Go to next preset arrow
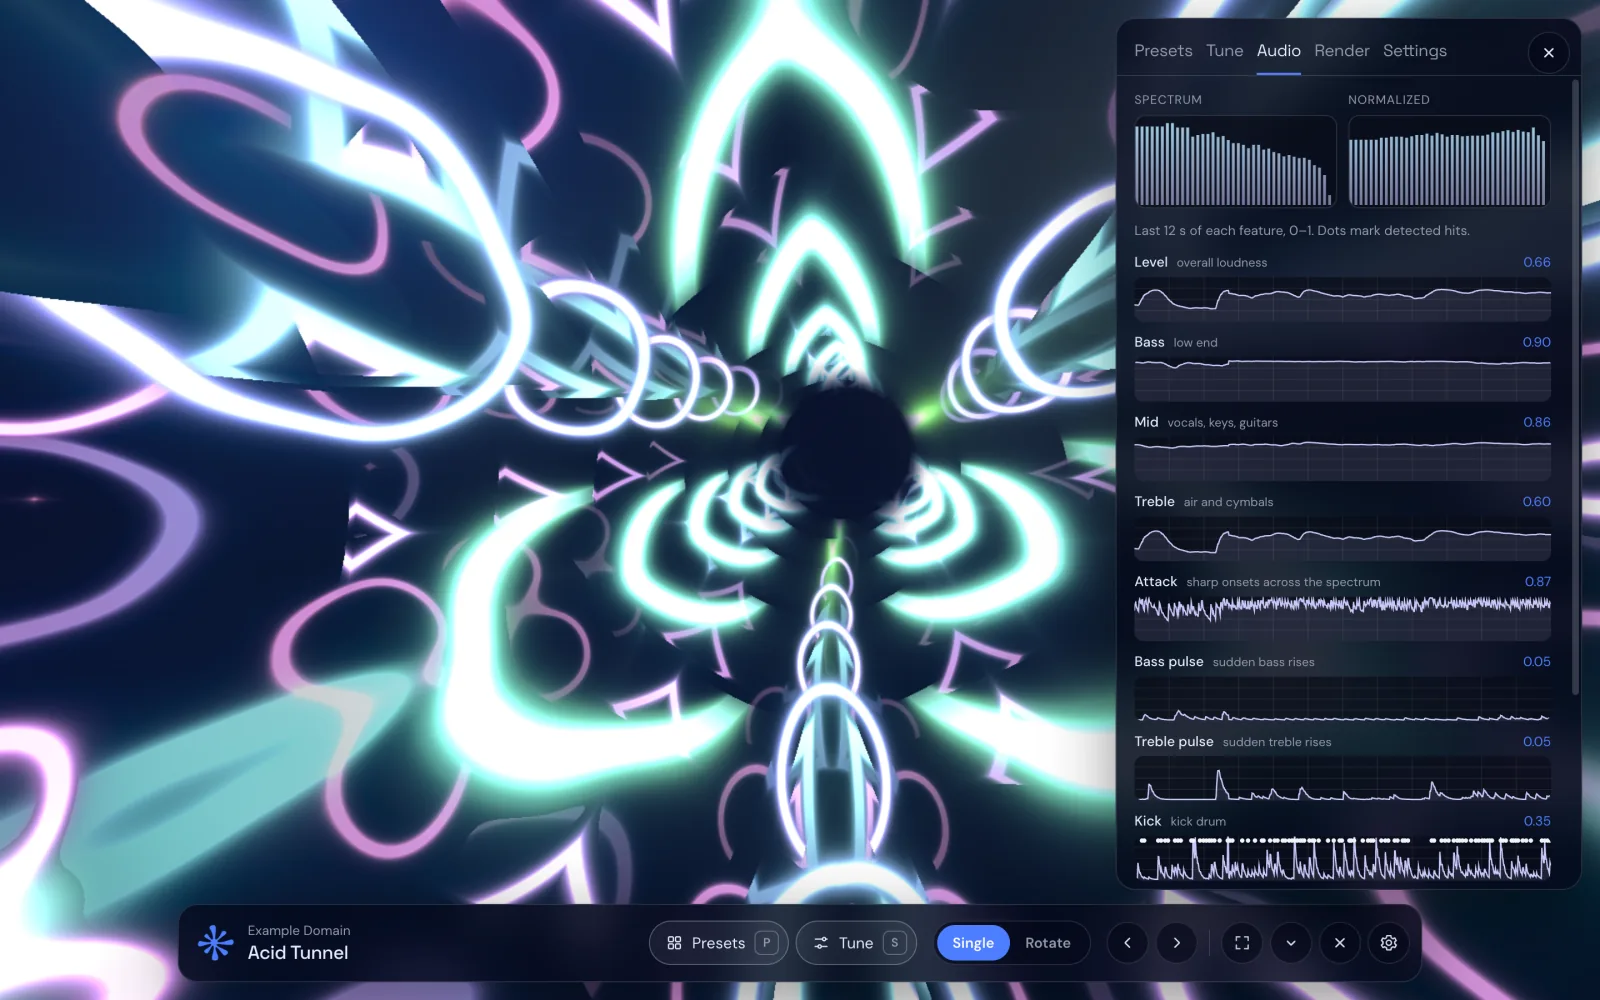The width and height of the screenshot is (1600, 1000). click(1176, 943)
